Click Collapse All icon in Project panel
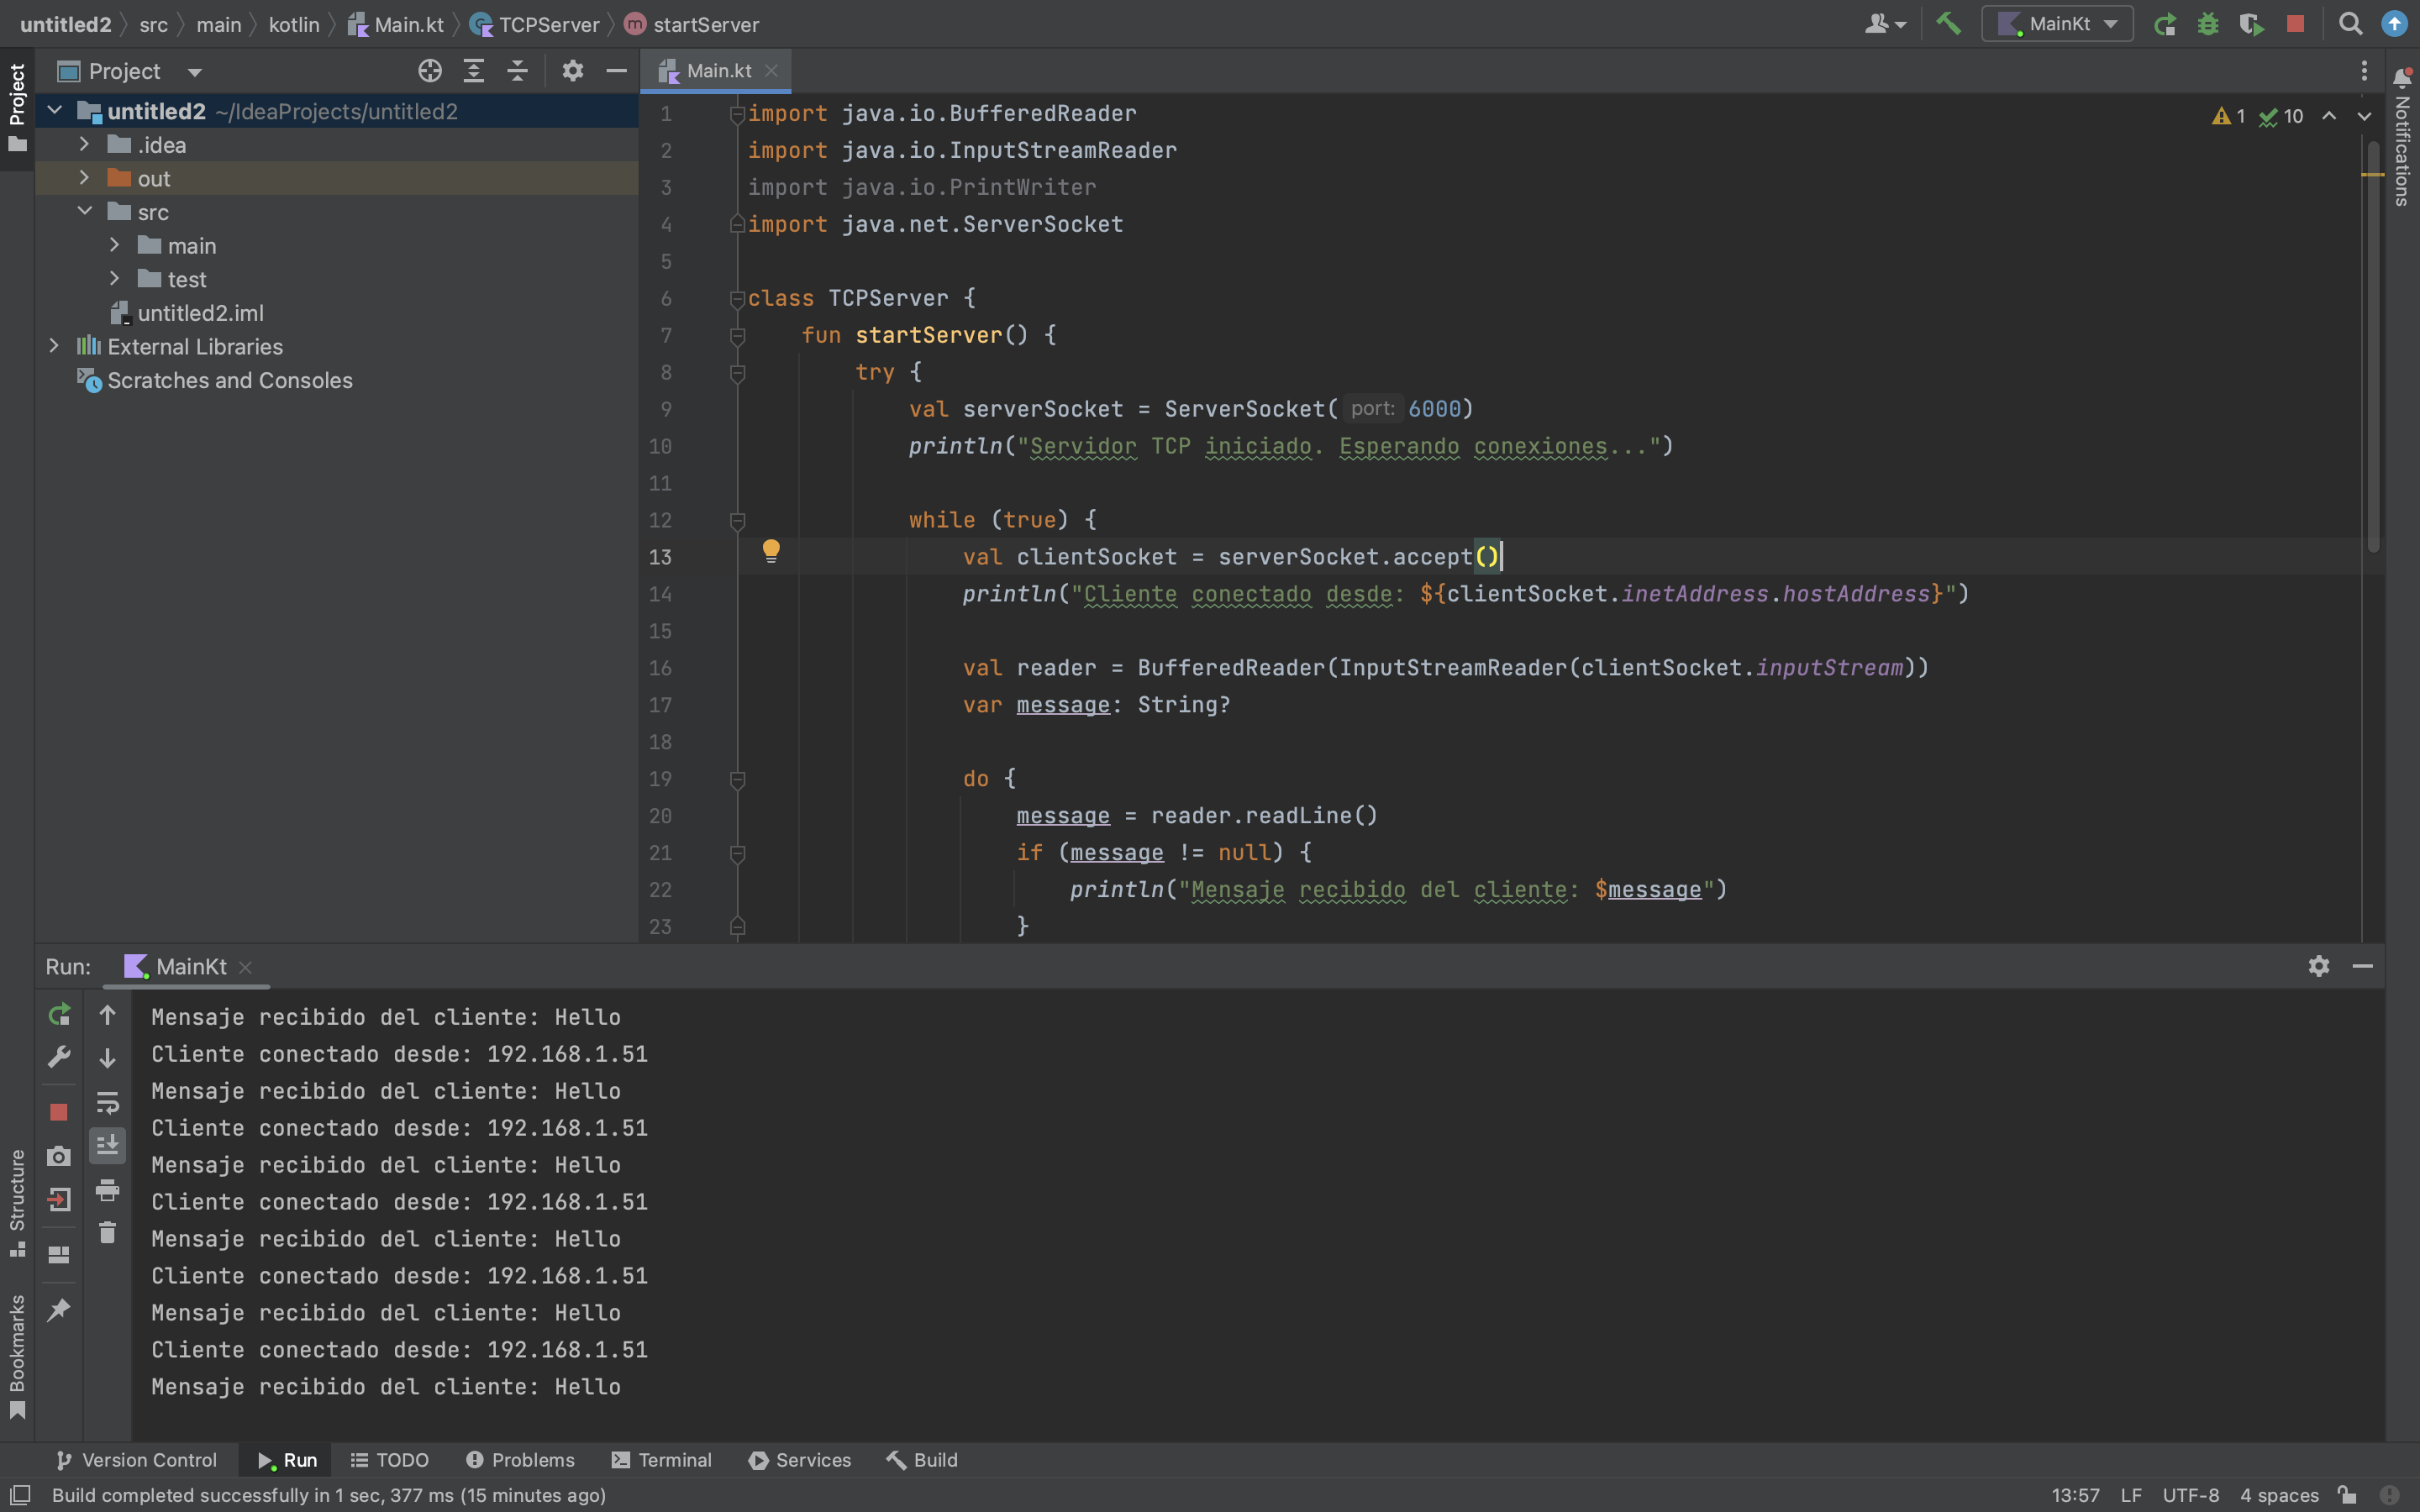This screenshot has width=2420, height=1512. click(x=517, y=71)
